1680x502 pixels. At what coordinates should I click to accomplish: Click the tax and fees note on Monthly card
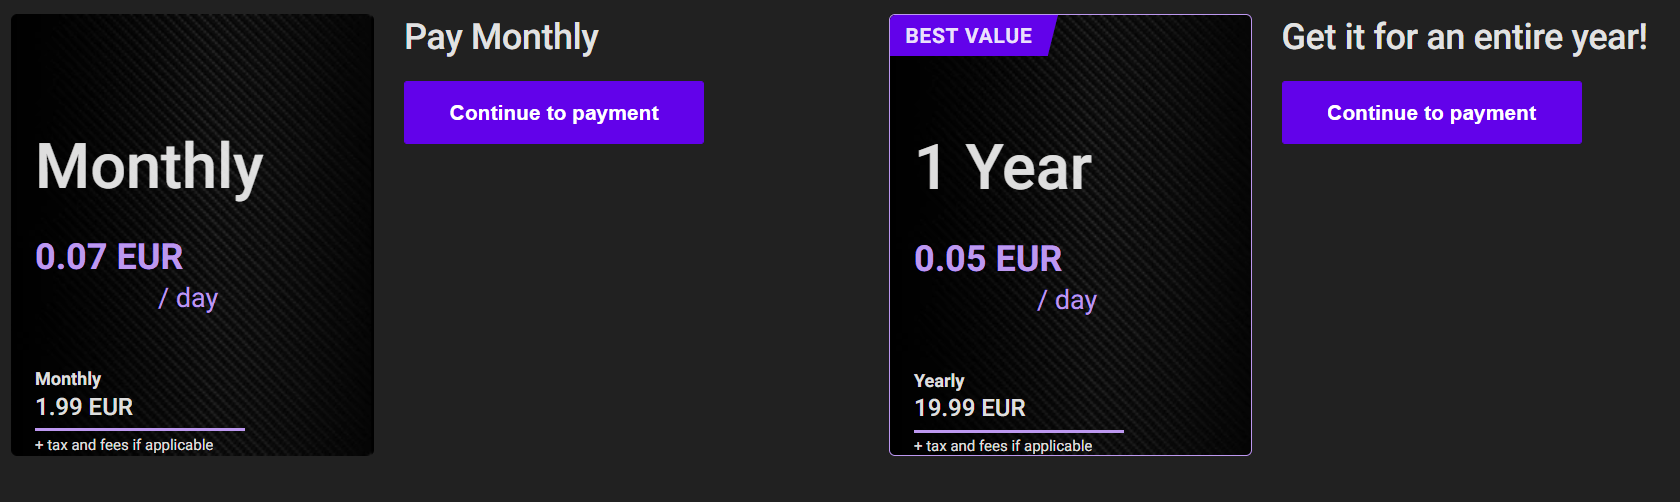[x=124, y=445]
